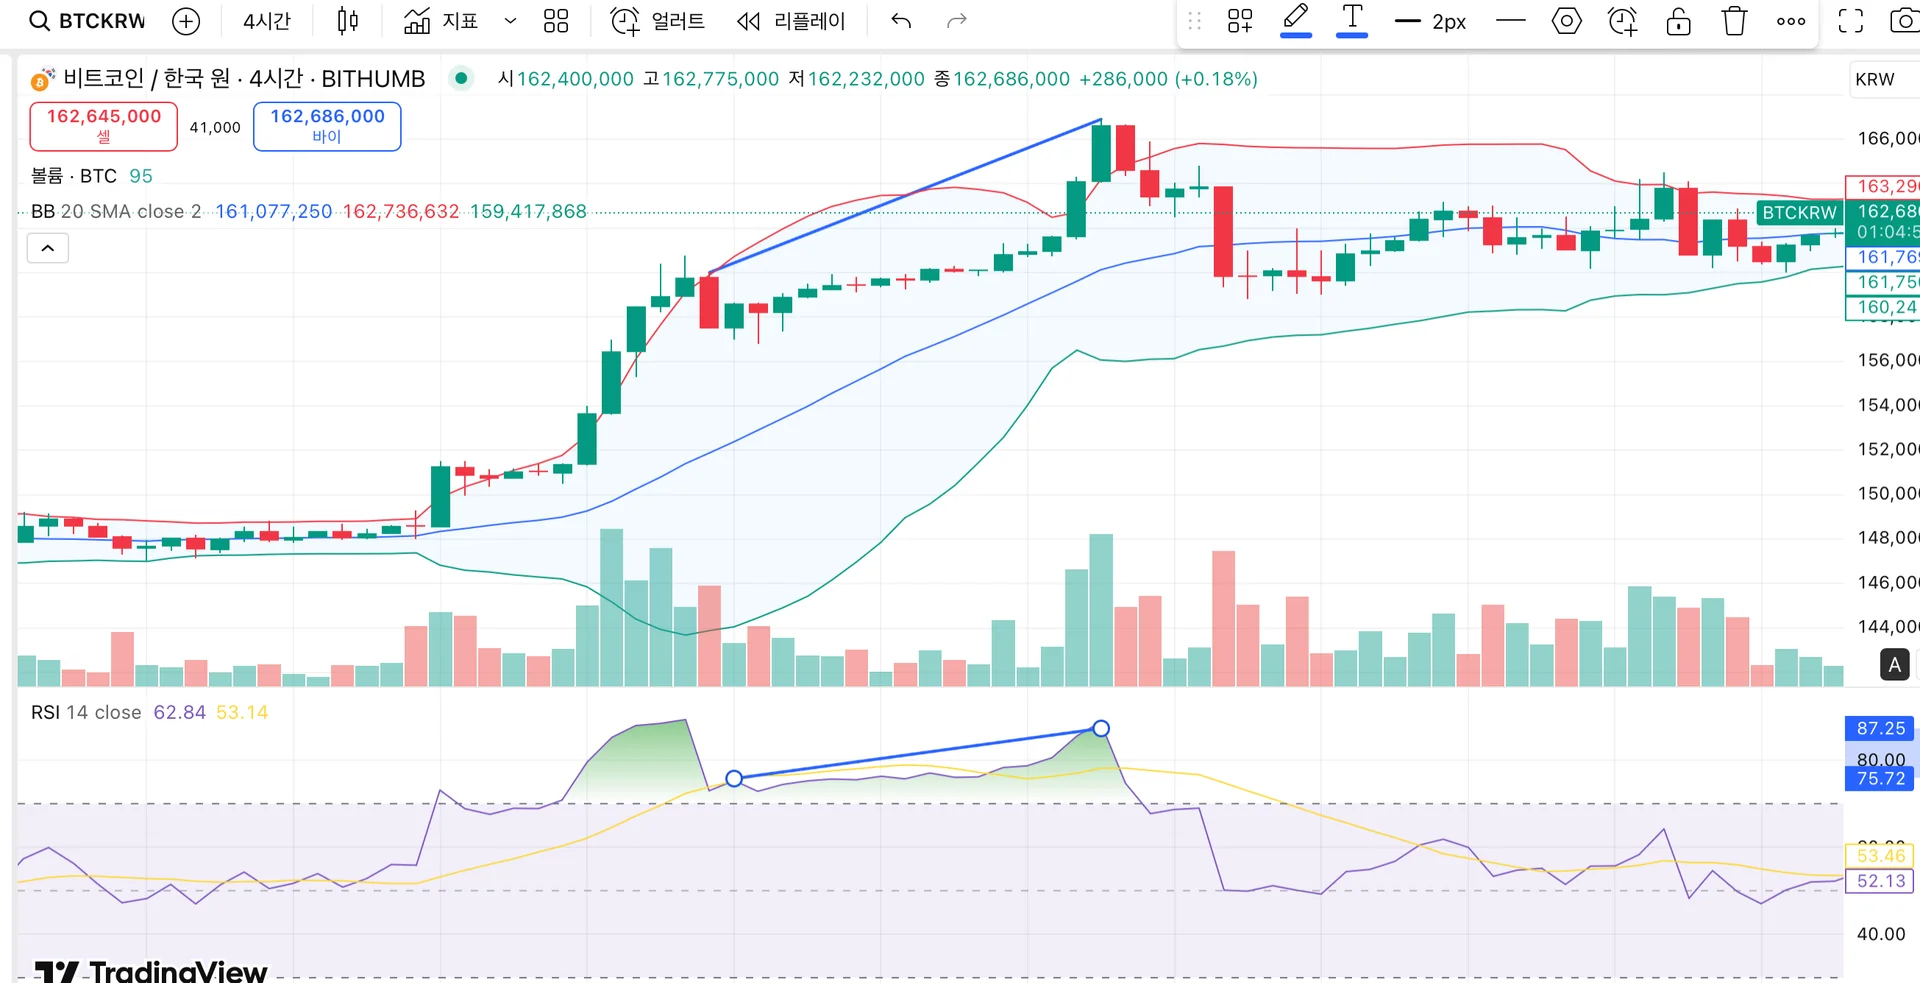
Task: Toggle auto scale with the A button
Action: 1894,665
